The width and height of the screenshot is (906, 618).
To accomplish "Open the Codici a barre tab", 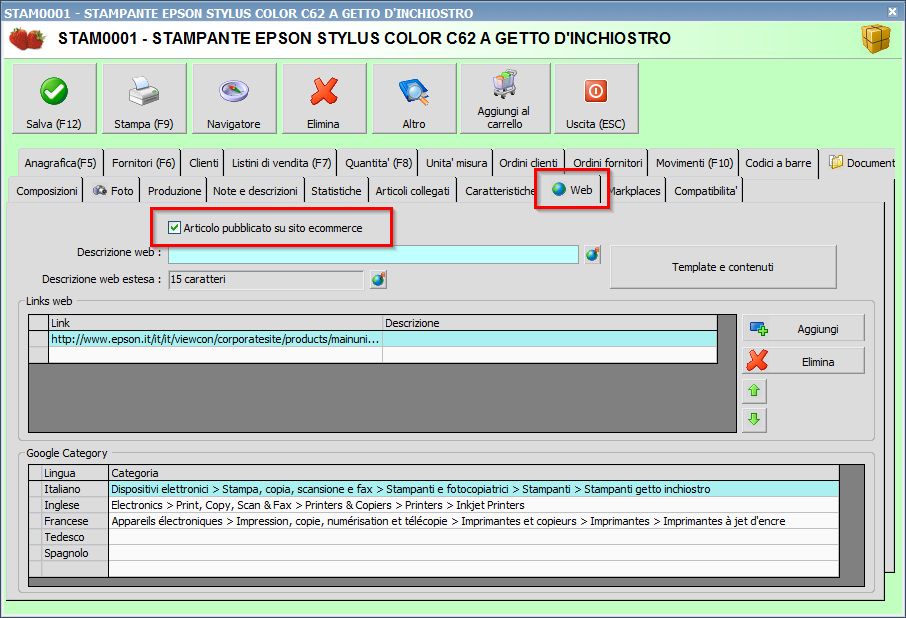I will click(x=778, y=163).
